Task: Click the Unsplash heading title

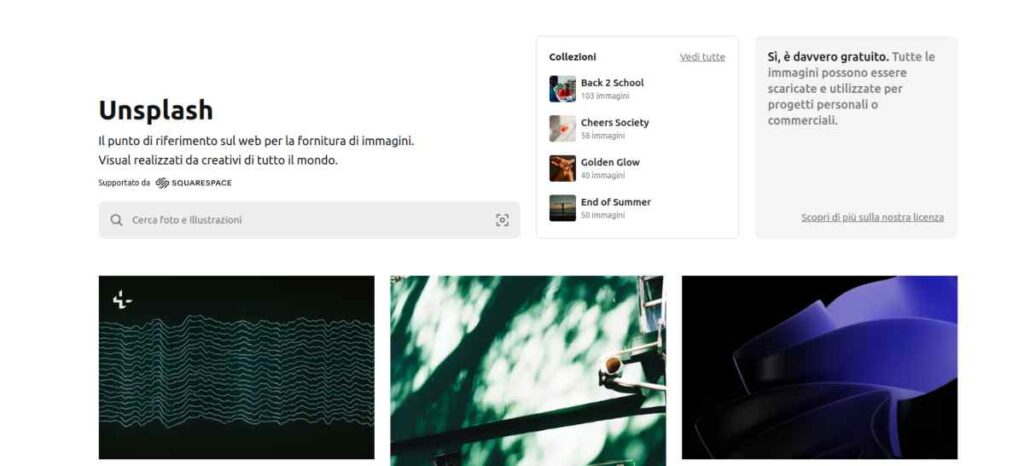Action: [155, 110]
